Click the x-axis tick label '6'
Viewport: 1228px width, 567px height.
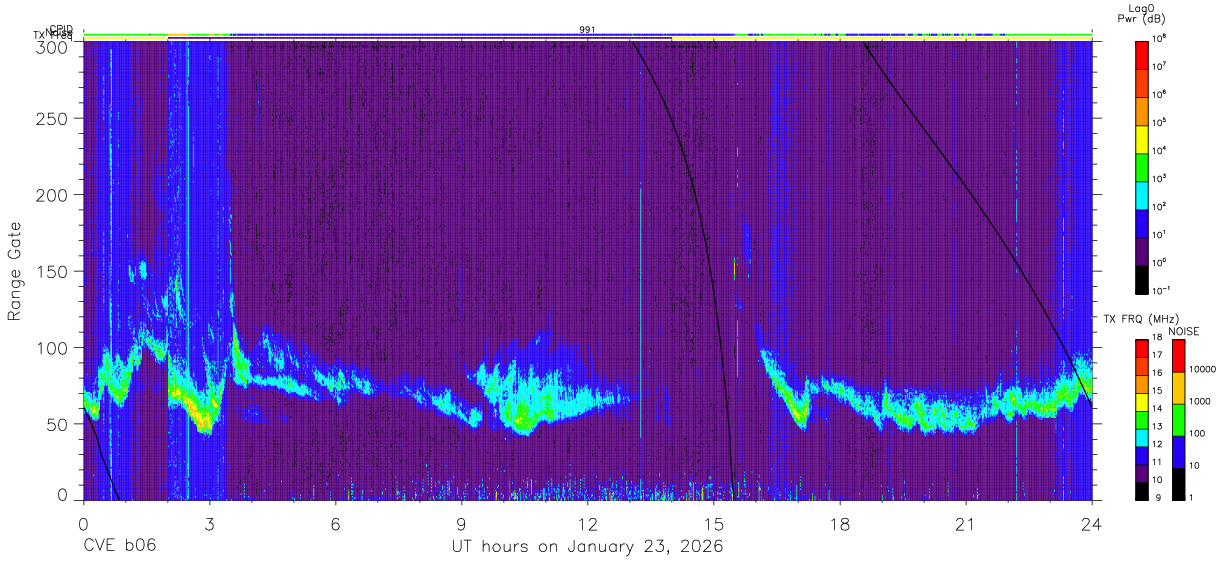pyautogui.click(x=335, y=524)
